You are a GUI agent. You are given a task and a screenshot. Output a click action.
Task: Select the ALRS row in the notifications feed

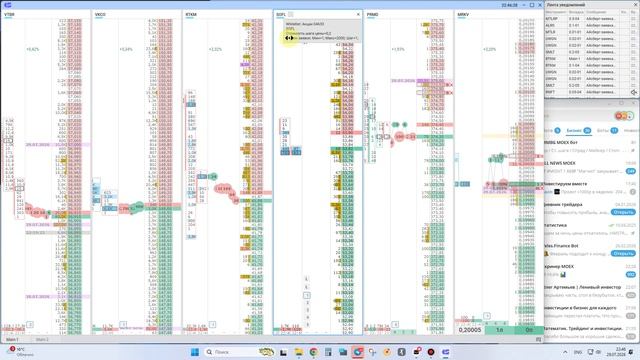(x=591, y=25)
